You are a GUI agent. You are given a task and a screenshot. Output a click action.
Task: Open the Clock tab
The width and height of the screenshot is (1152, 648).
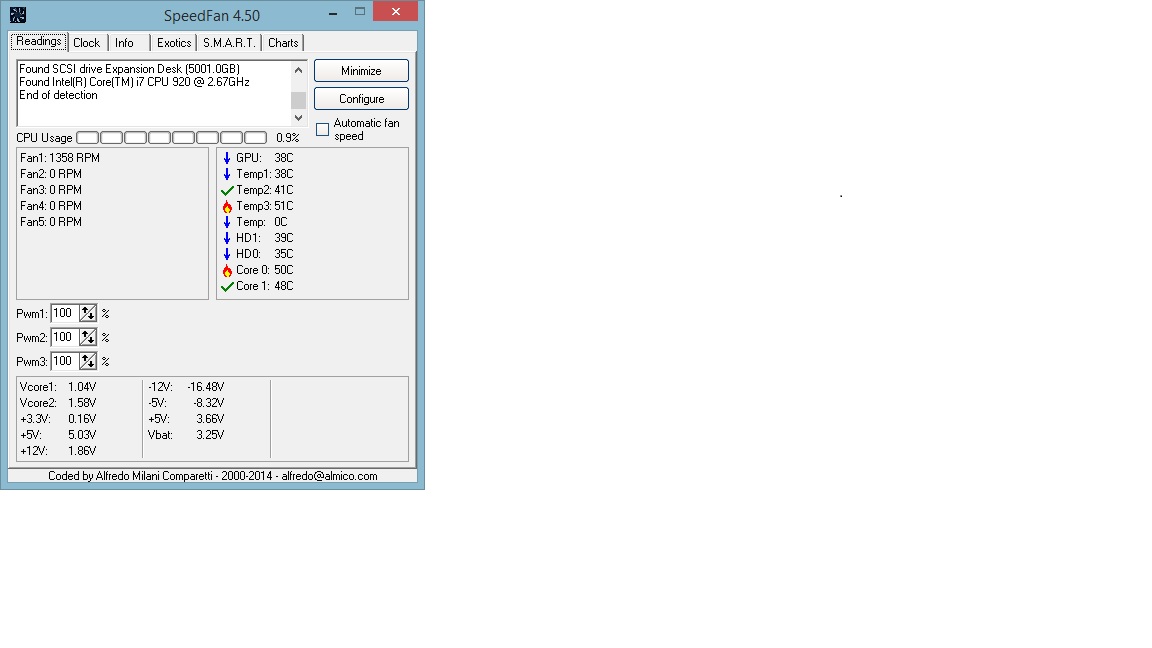(x=87, y=43)
